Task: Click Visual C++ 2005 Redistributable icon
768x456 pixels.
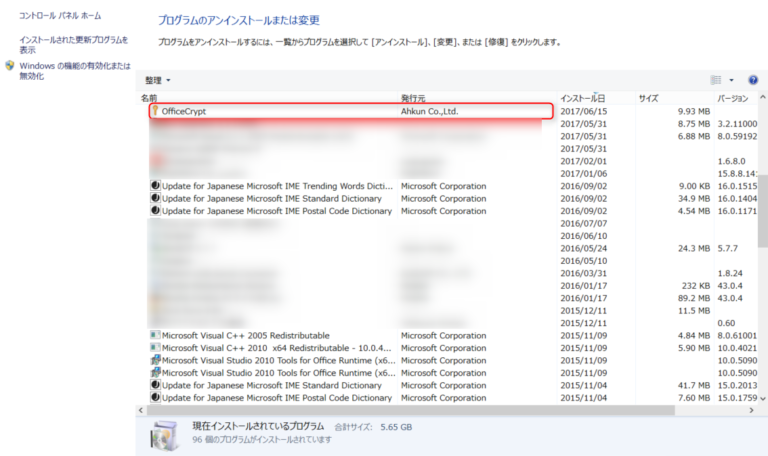Action: pyautogui.click(x=155, y=335)
